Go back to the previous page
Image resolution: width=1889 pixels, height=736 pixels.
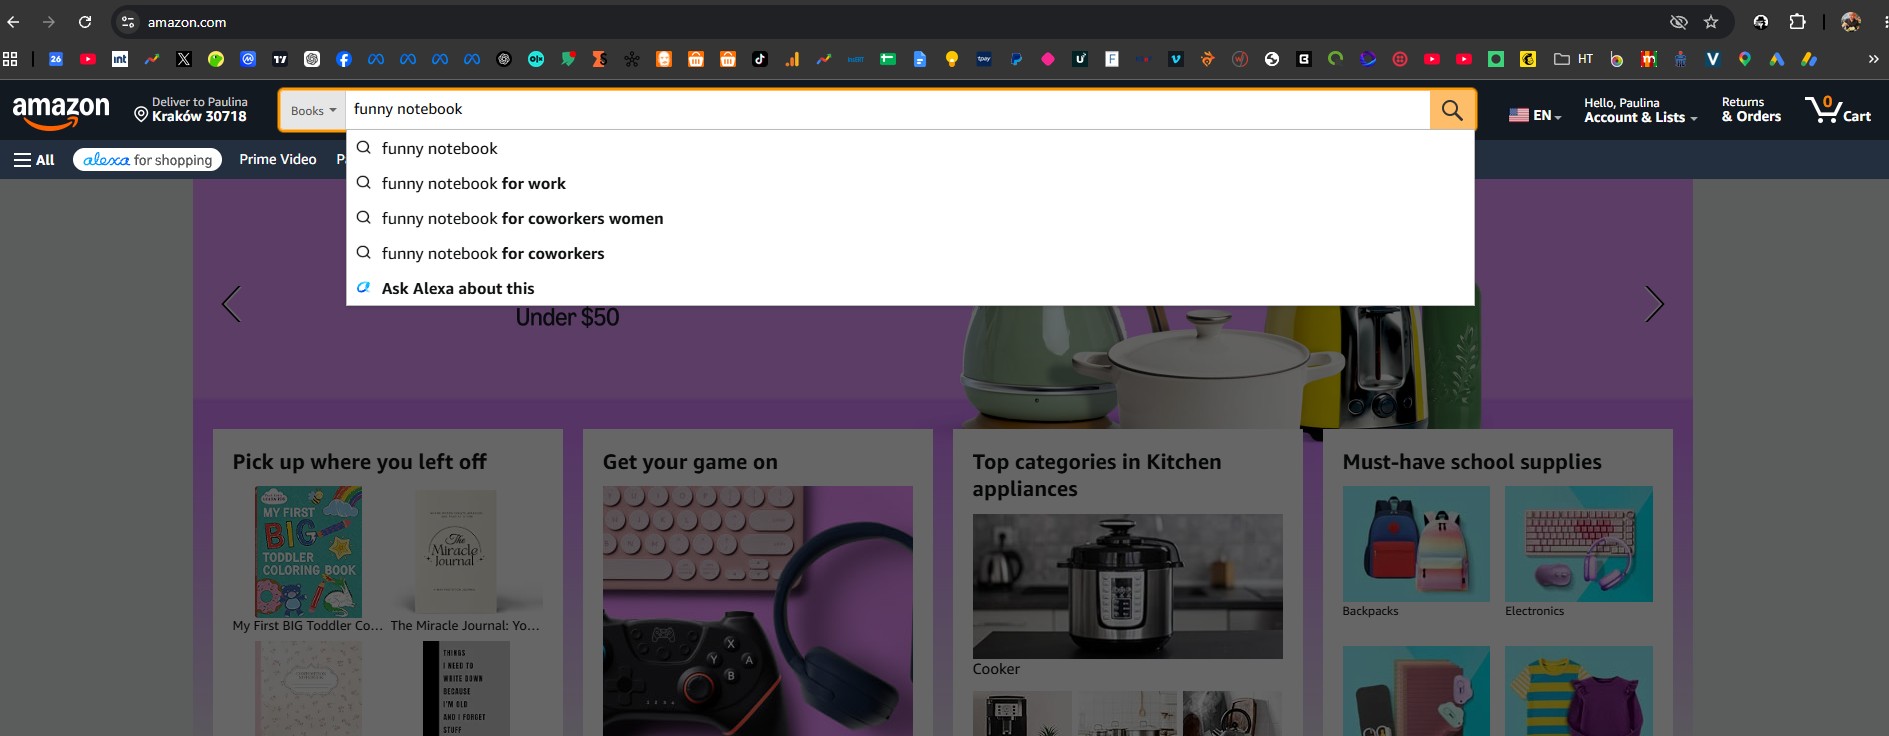[x=13, y=22]
